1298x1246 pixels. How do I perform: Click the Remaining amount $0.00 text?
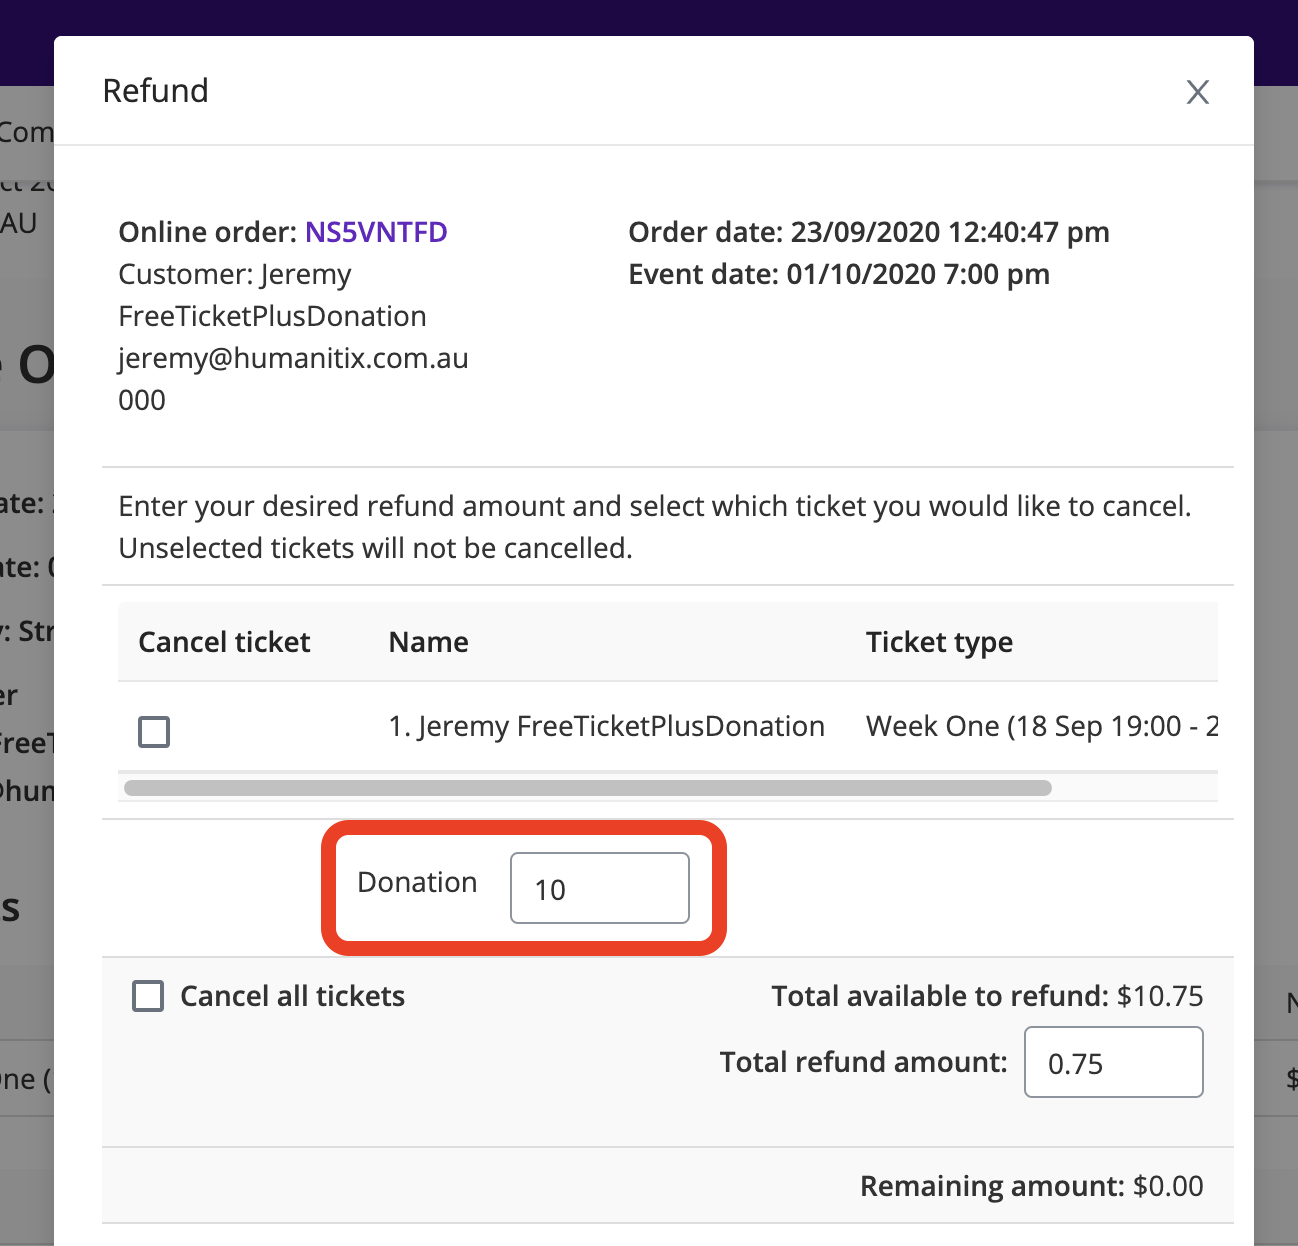pos(1031,1186)
